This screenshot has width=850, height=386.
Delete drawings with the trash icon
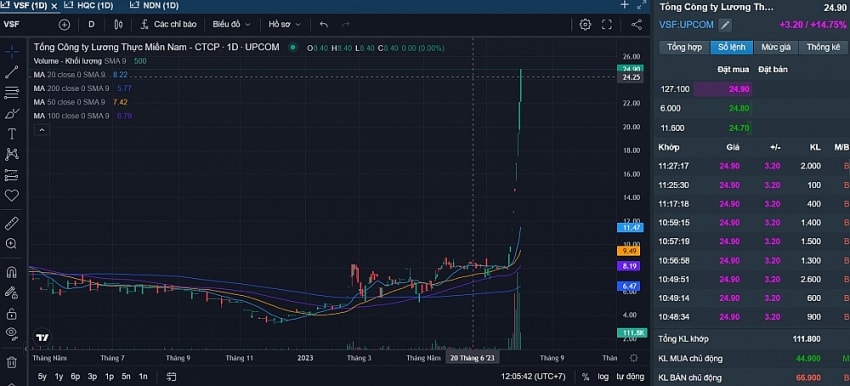11,362
